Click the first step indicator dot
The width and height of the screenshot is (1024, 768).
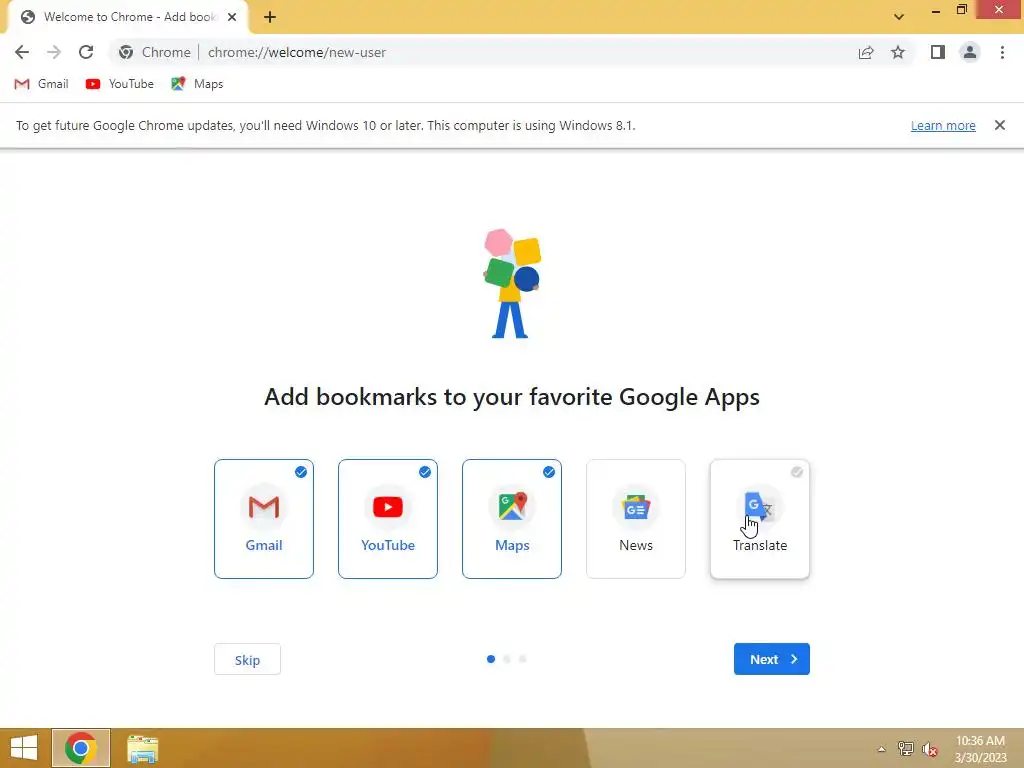pyautogui.click(x=491, y=659)
